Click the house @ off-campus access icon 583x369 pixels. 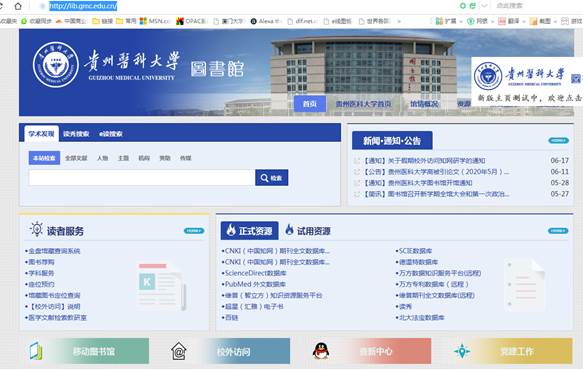[x=178, y=351]
